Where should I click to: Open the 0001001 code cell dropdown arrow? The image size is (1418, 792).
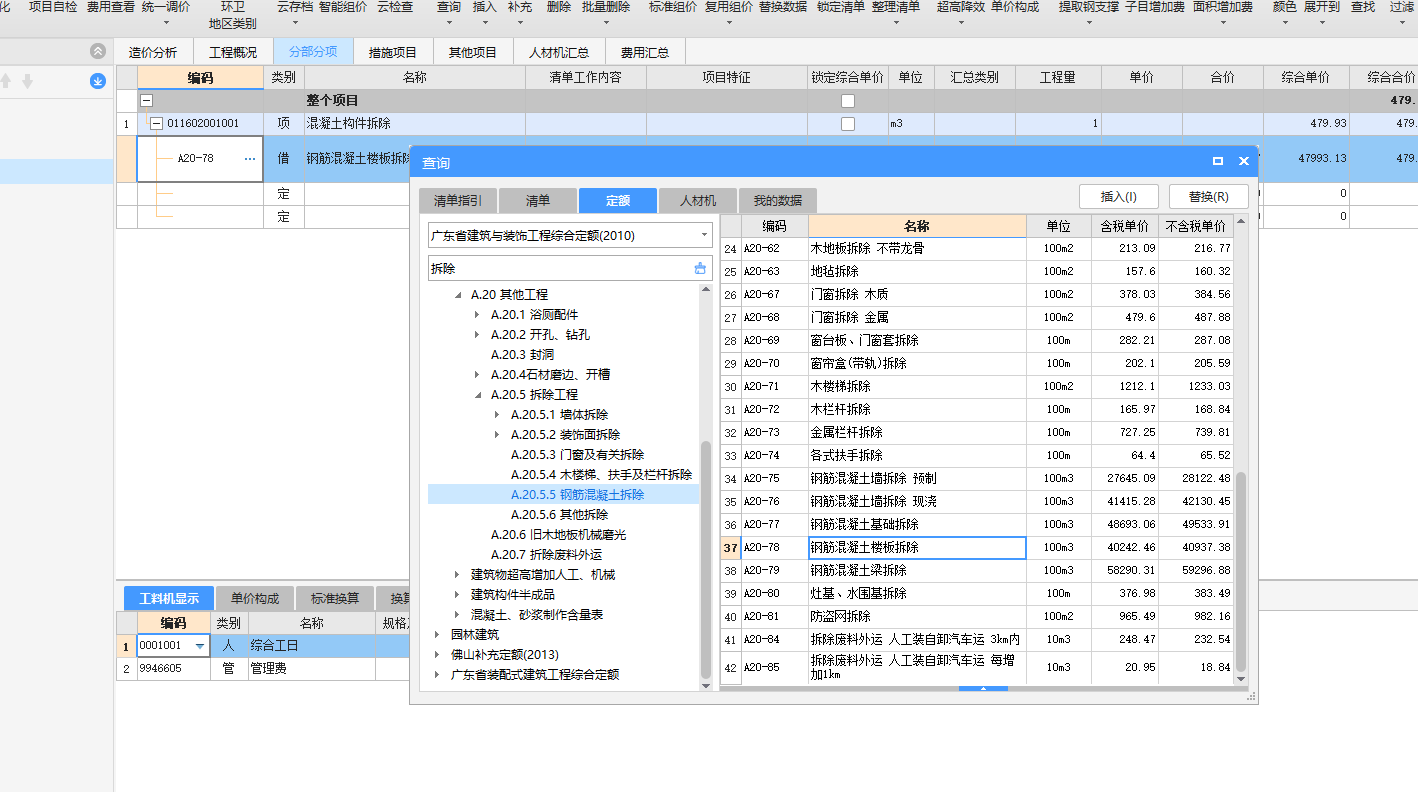[199, 646]
